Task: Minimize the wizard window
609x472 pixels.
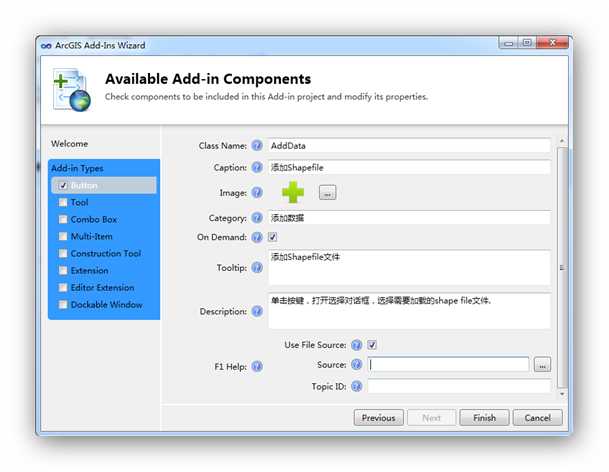Action: [x=508, y=43]
